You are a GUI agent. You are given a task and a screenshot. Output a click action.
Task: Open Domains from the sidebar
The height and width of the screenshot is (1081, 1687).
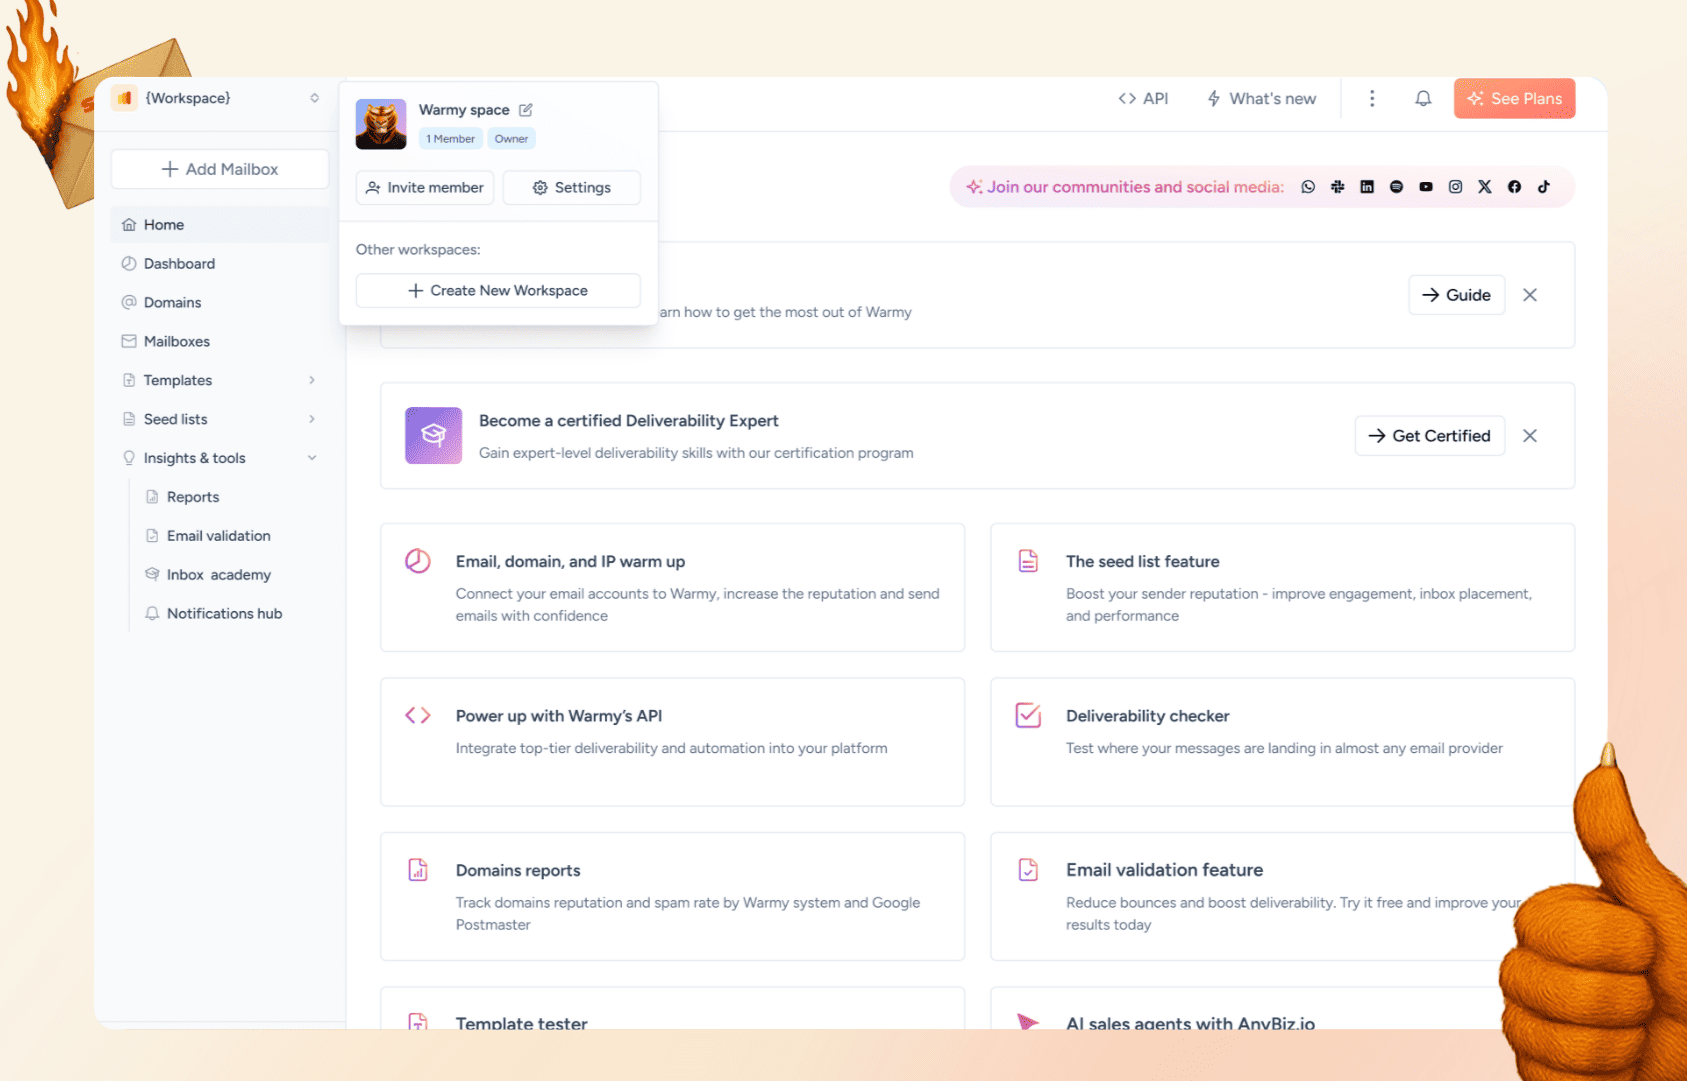[x=219, y=302]
